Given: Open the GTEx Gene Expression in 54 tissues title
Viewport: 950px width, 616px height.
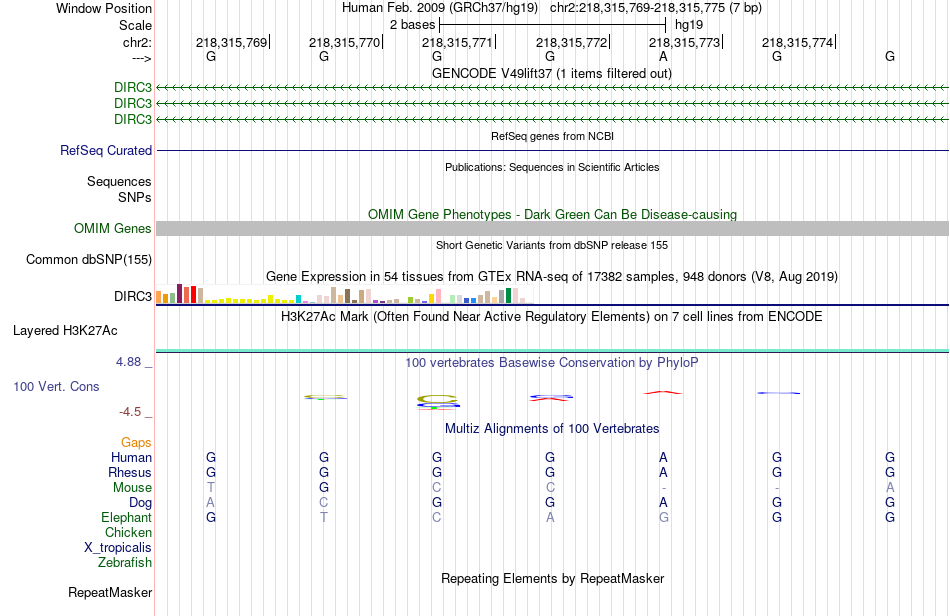Looking at the screenshot, I should coord(552,277).
